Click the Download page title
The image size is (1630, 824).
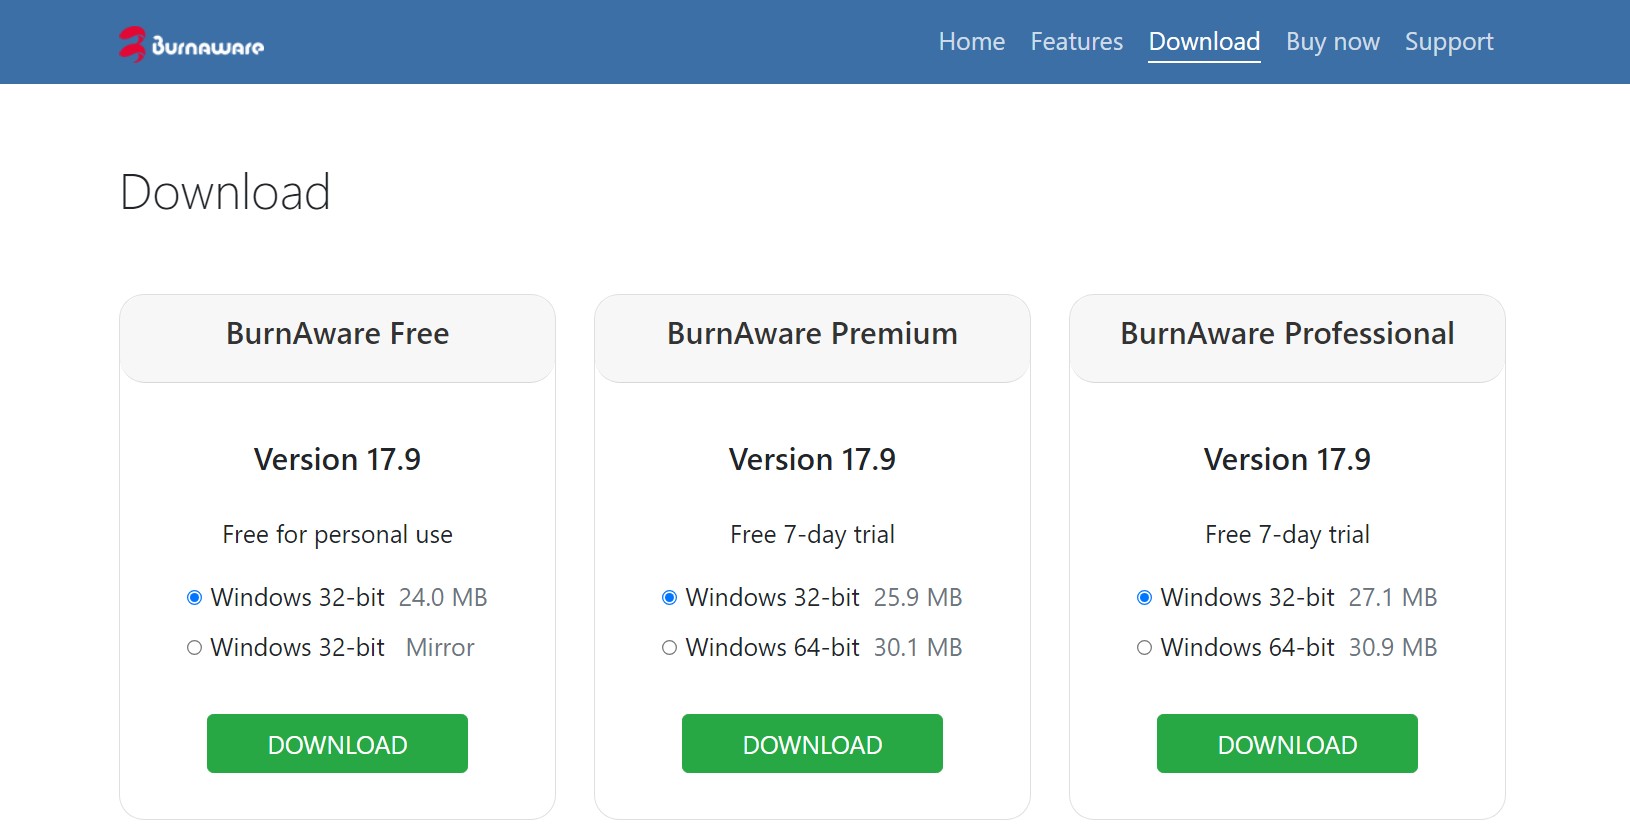point(225,192)
